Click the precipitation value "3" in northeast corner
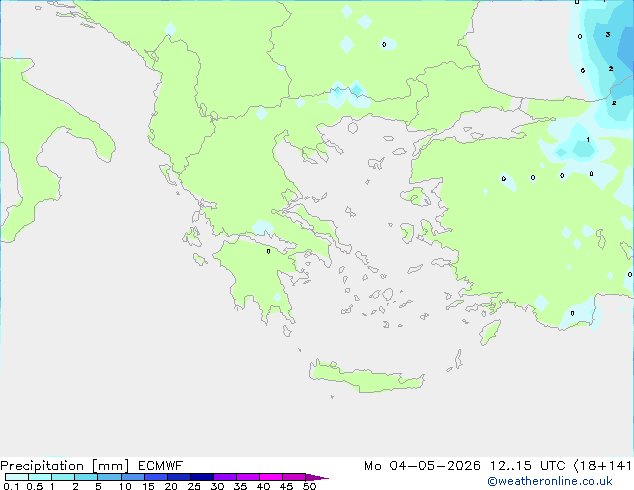 pos(608,35)
